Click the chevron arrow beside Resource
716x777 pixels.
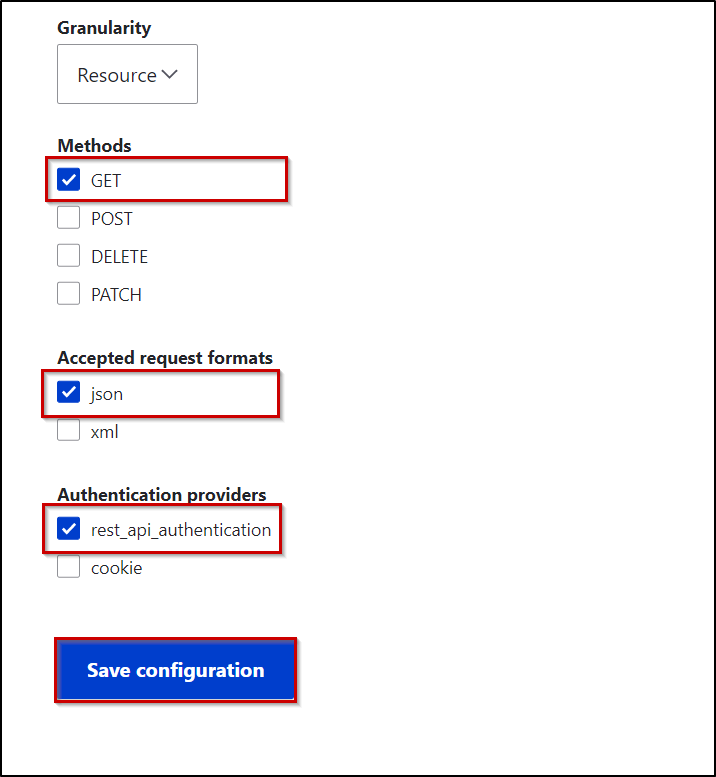169,74
